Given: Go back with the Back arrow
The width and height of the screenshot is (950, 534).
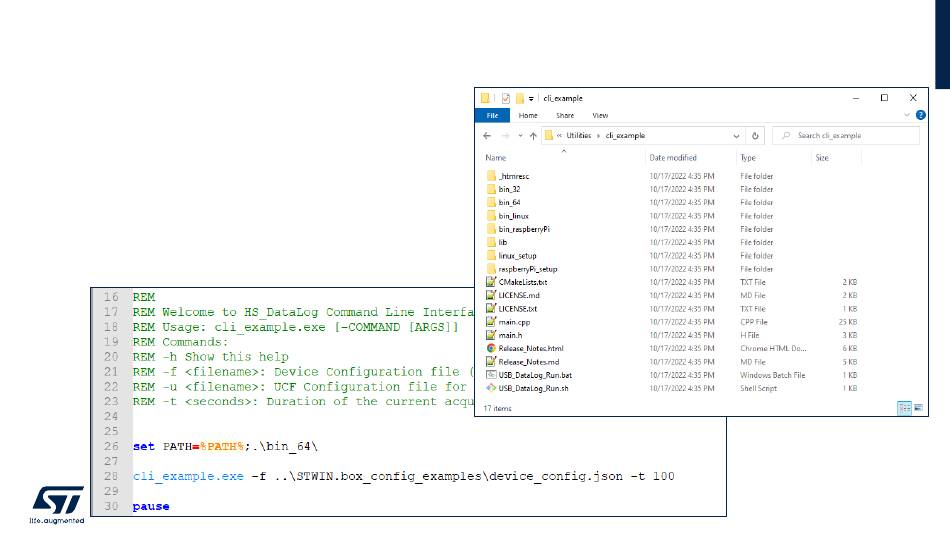Looking at the screenshot, I should (x=487, y=136).
